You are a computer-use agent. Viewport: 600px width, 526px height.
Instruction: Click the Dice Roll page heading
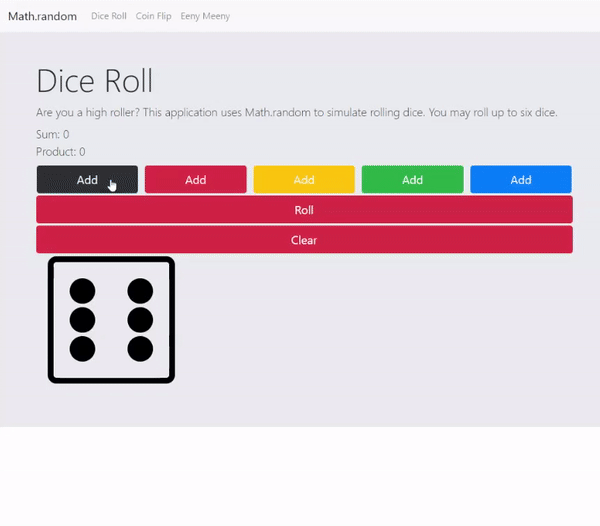94,81
